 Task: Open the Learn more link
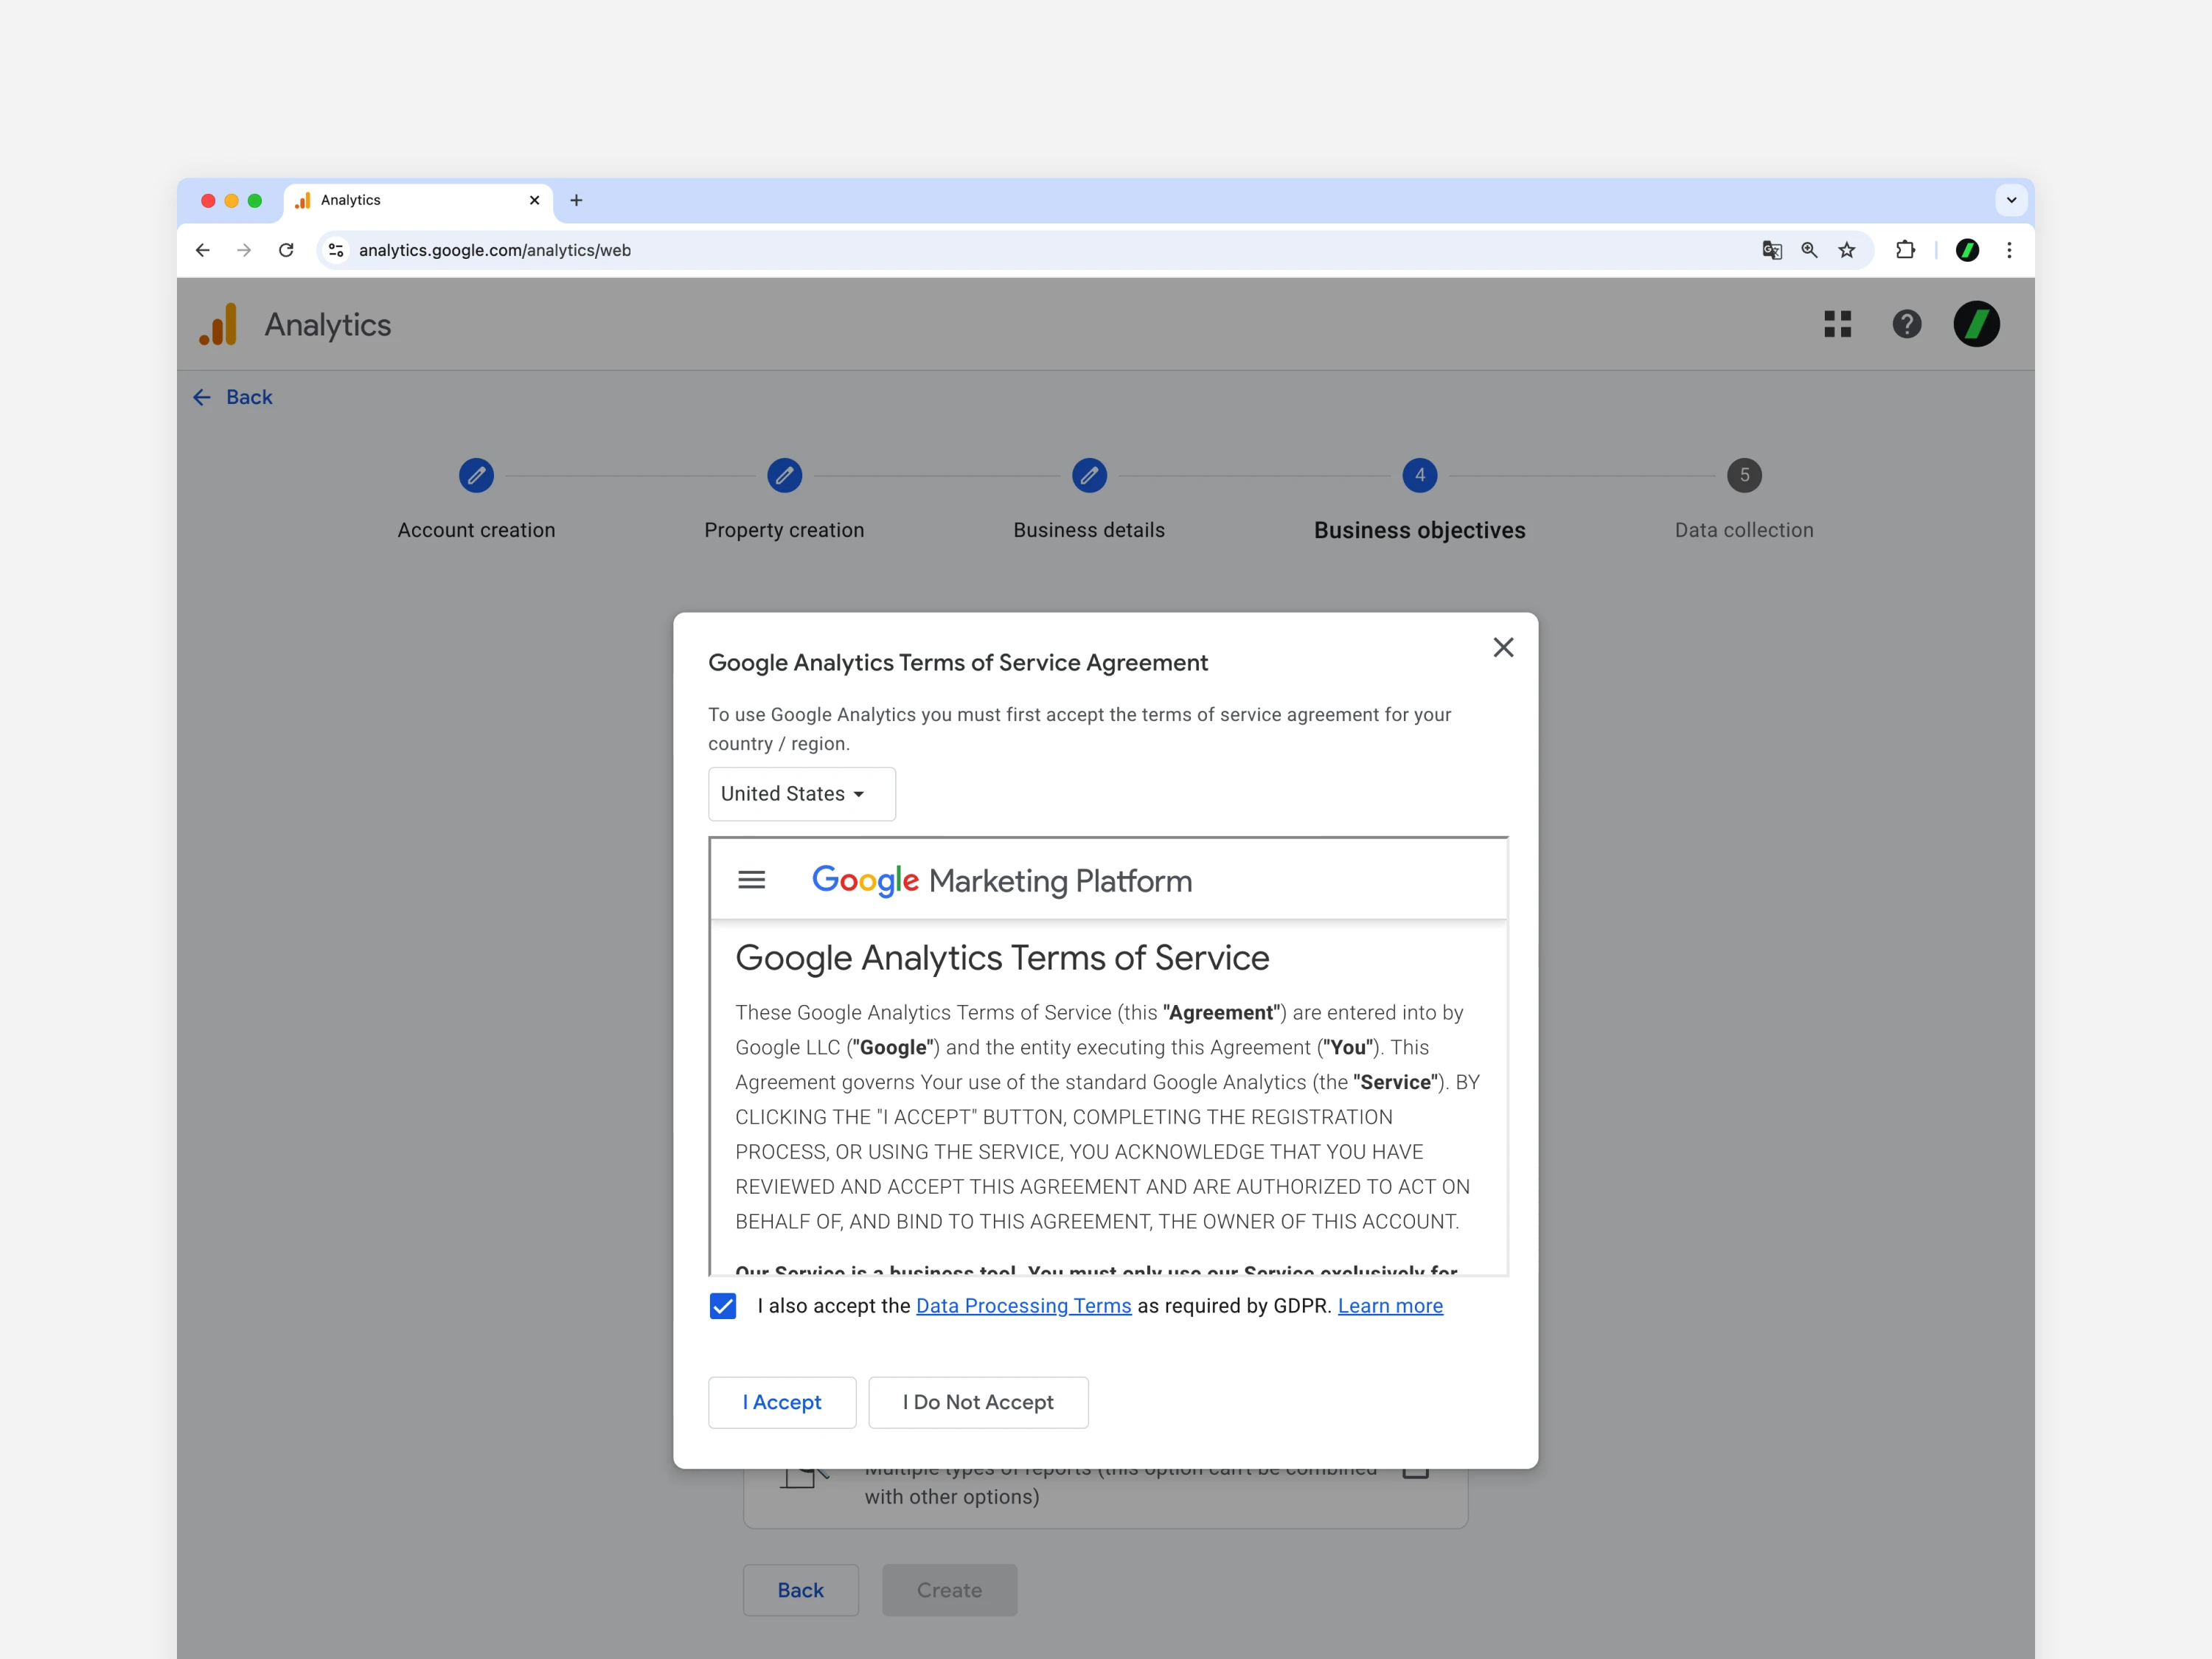[1390, 1306]
